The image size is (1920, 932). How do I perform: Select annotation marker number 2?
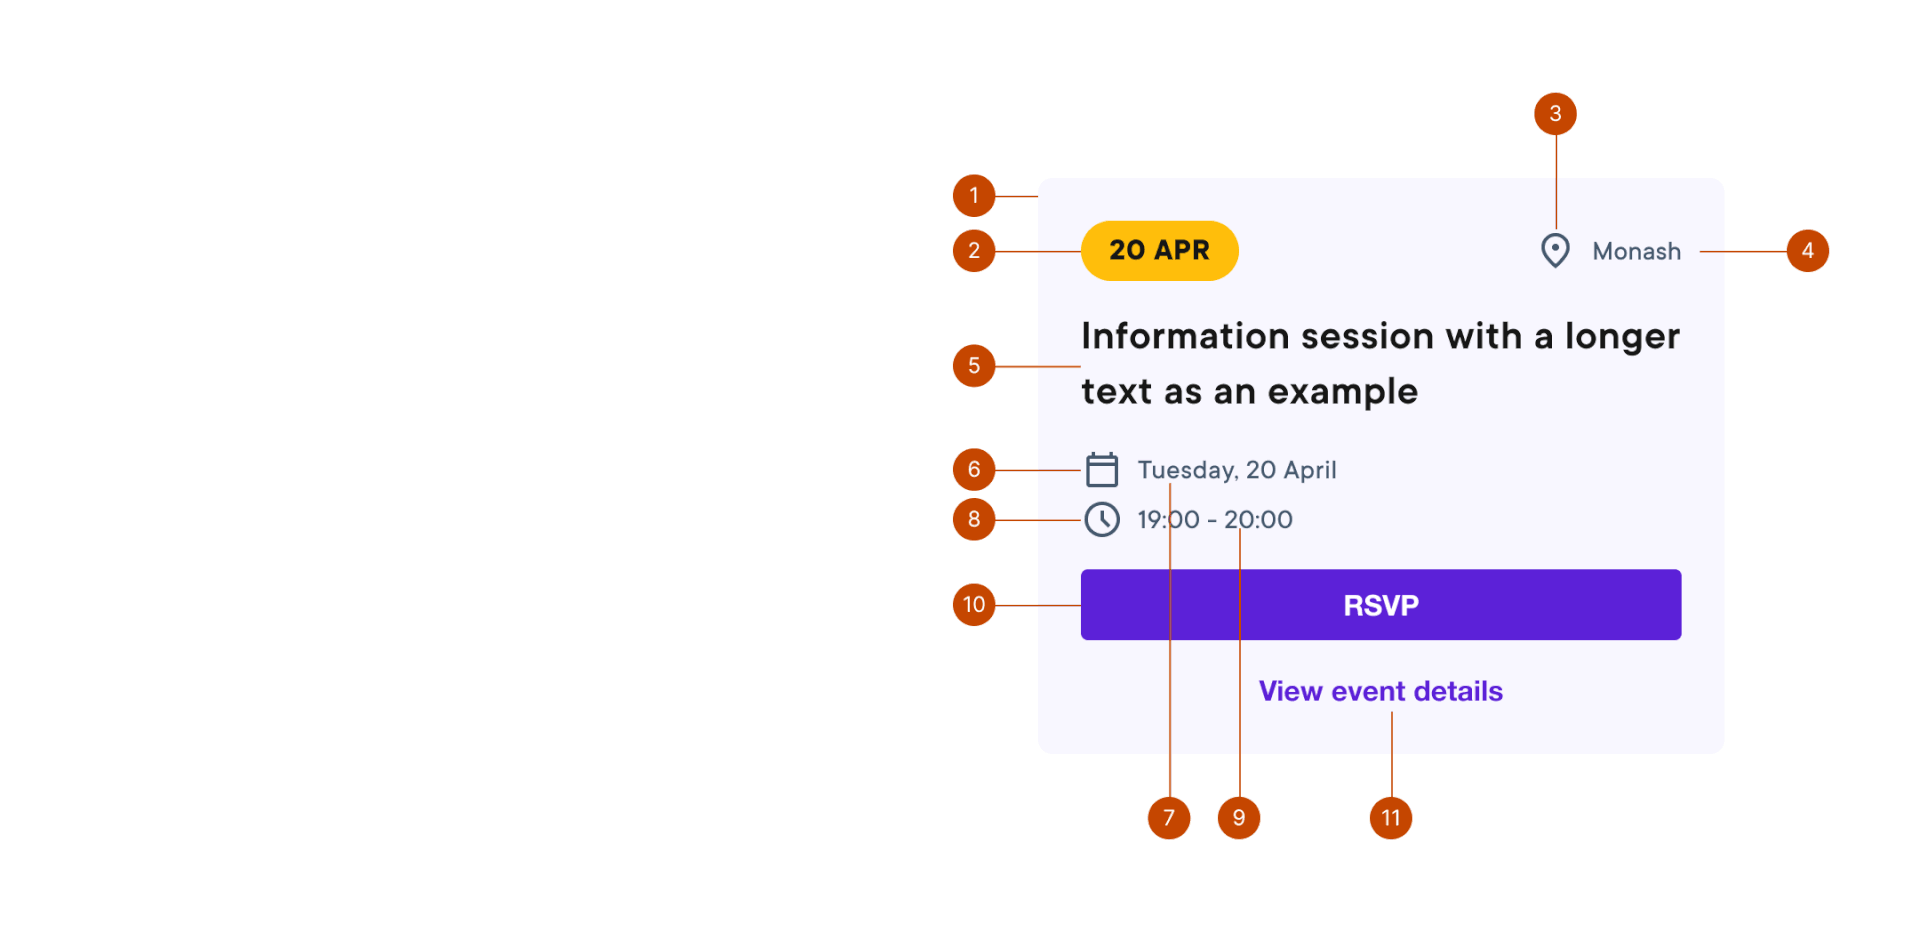974,251
